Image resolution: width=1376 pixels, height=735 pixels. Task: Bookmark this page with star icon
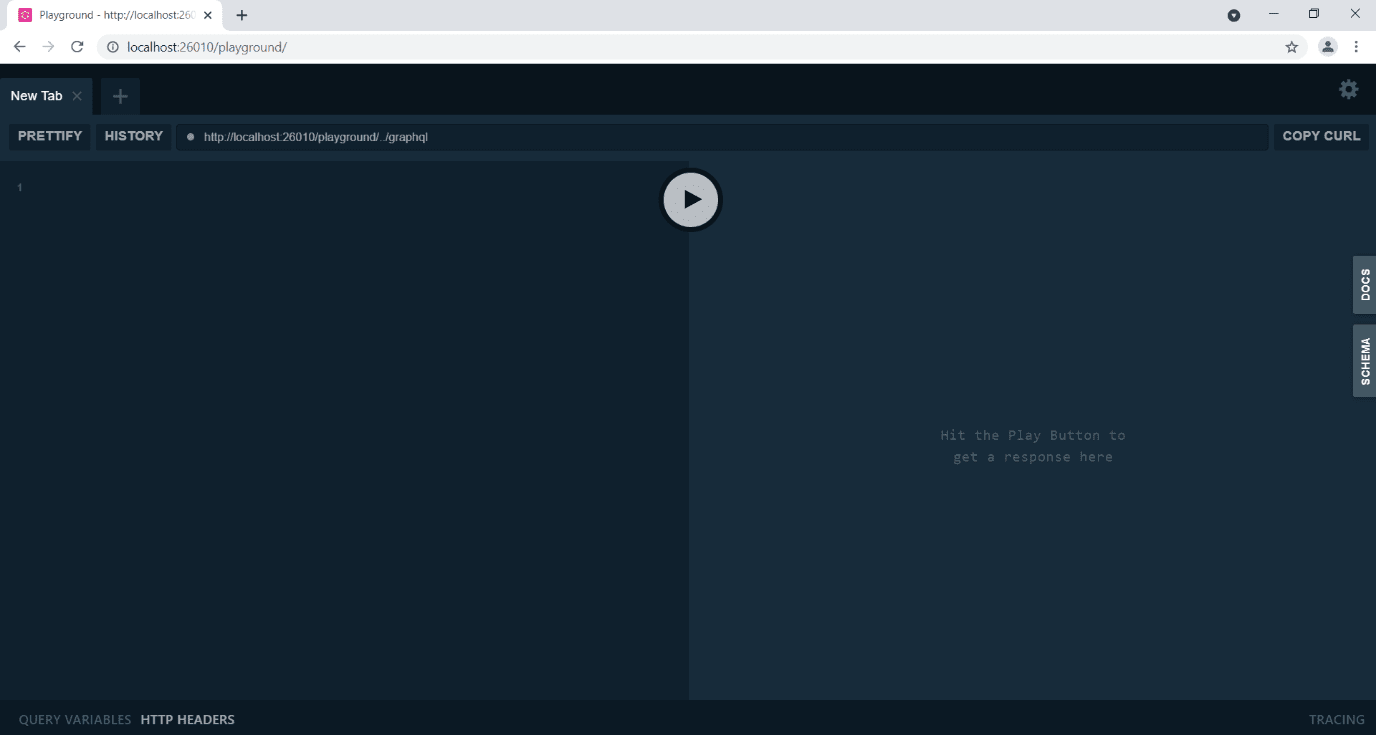tap(1291, 47)
